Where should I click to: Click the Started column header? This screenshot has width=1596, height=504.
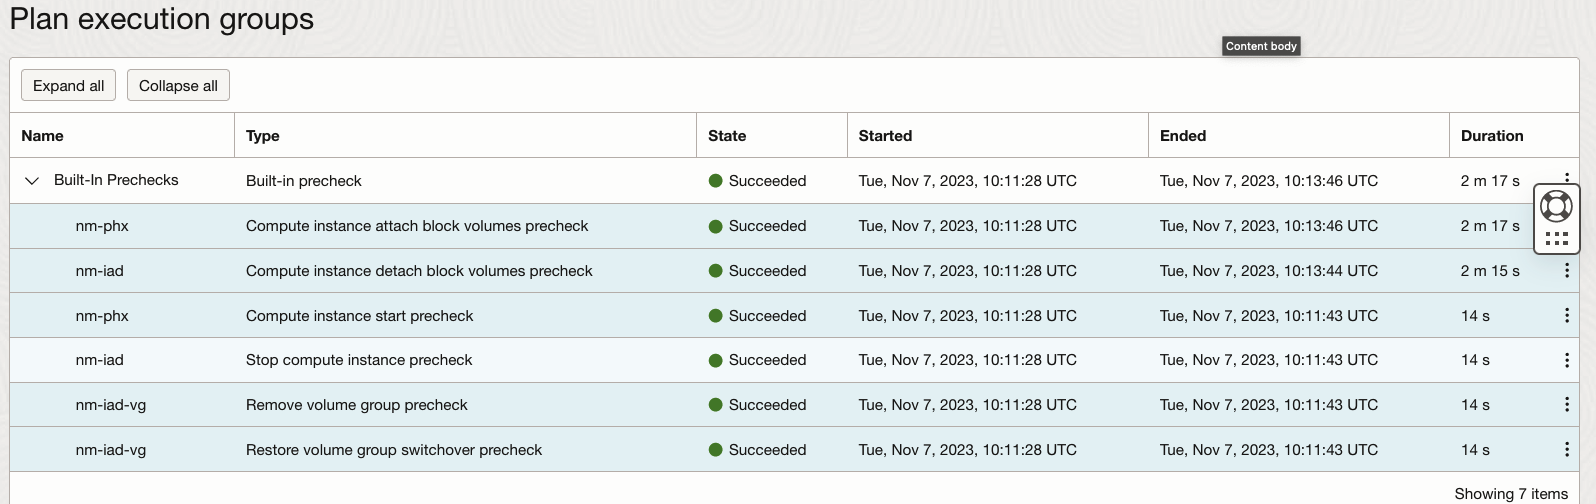click(x=885, y=136)
